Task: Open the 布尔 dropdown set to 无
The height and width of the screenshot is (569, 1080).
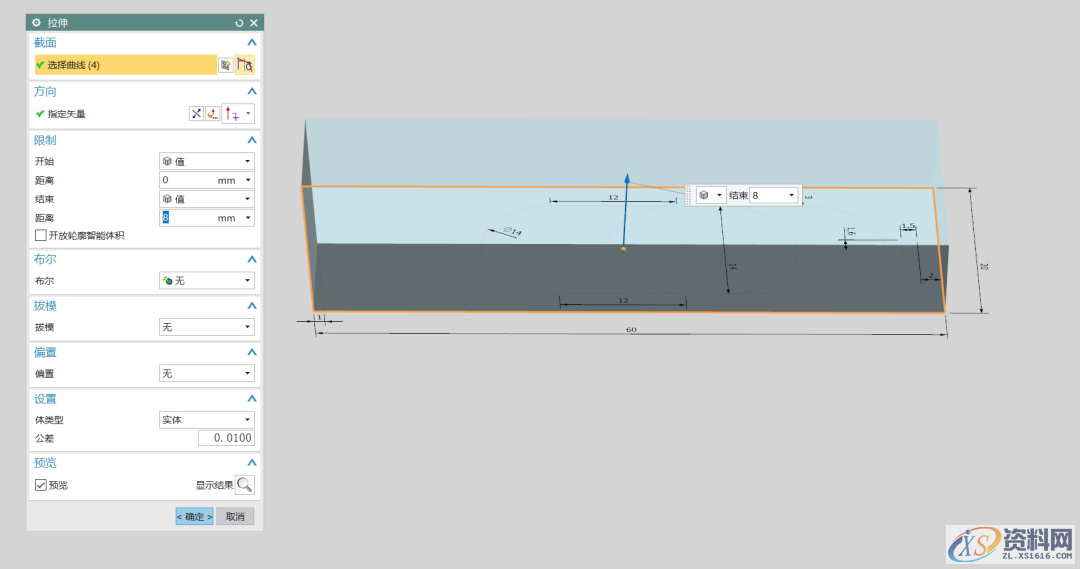Action: point(206,281)
